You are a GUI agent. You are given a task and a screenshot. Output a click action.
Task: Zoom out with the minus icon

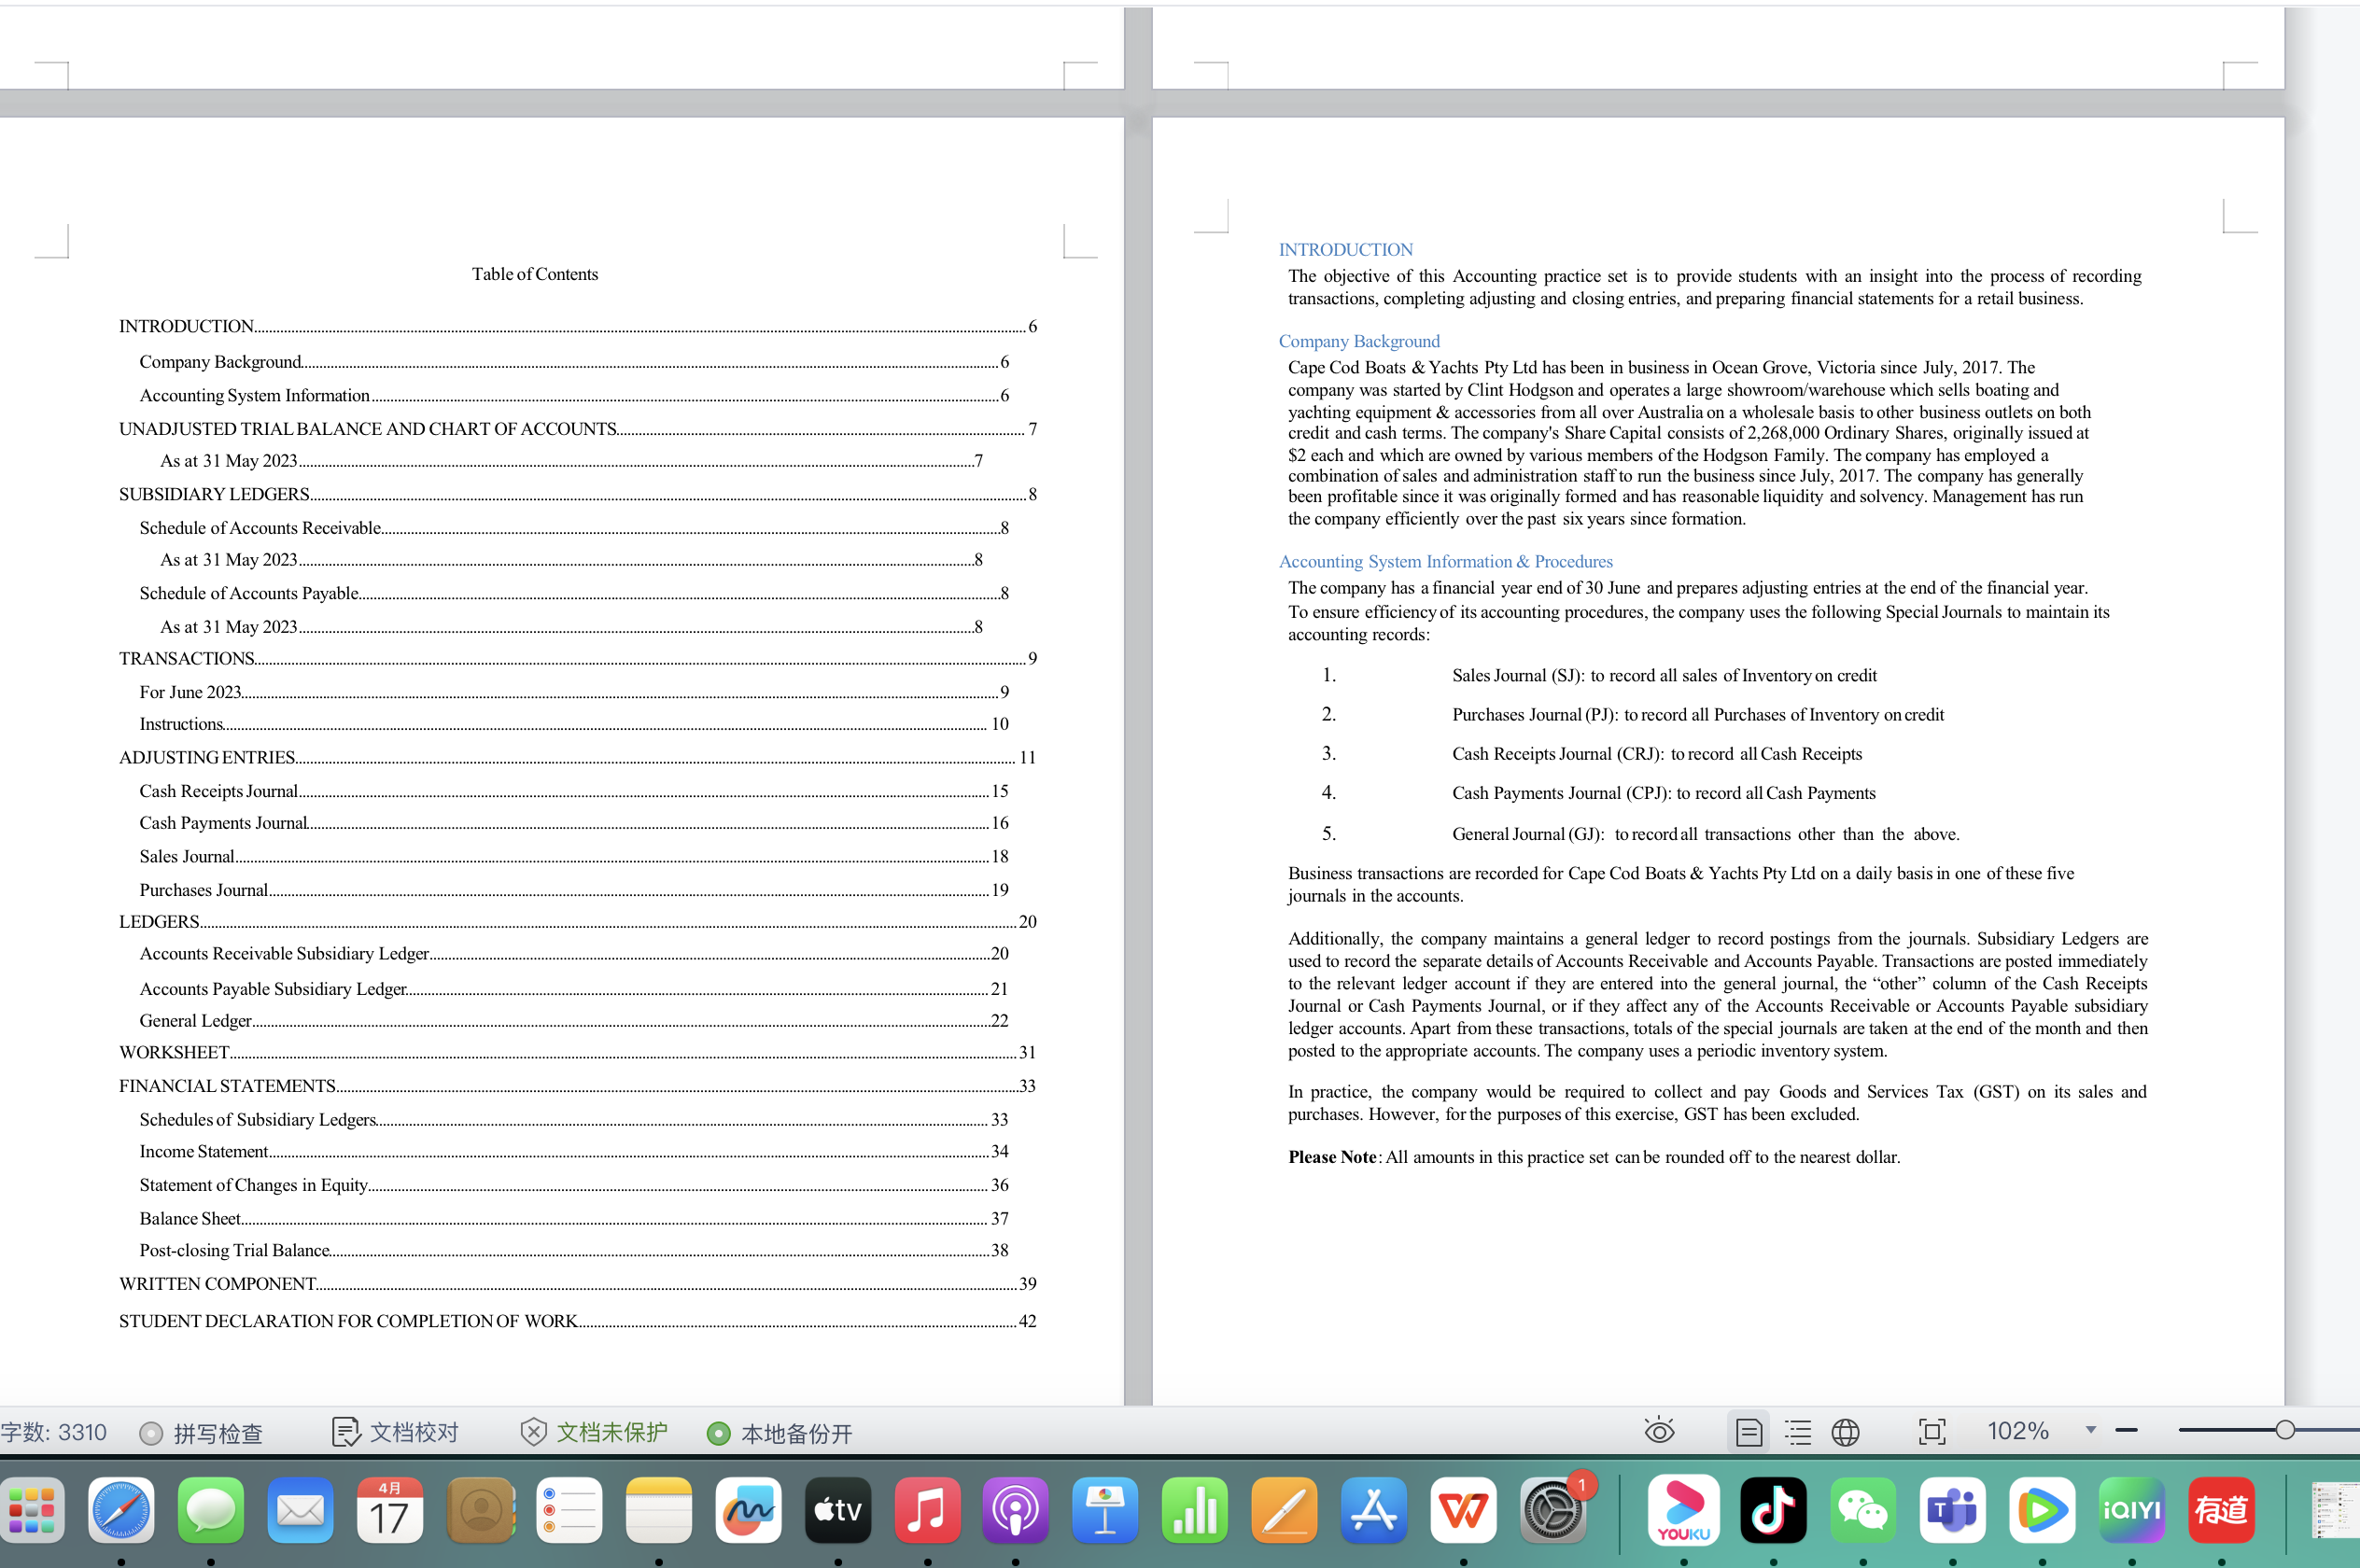pyautogui.click(x=2123, y=1430)
